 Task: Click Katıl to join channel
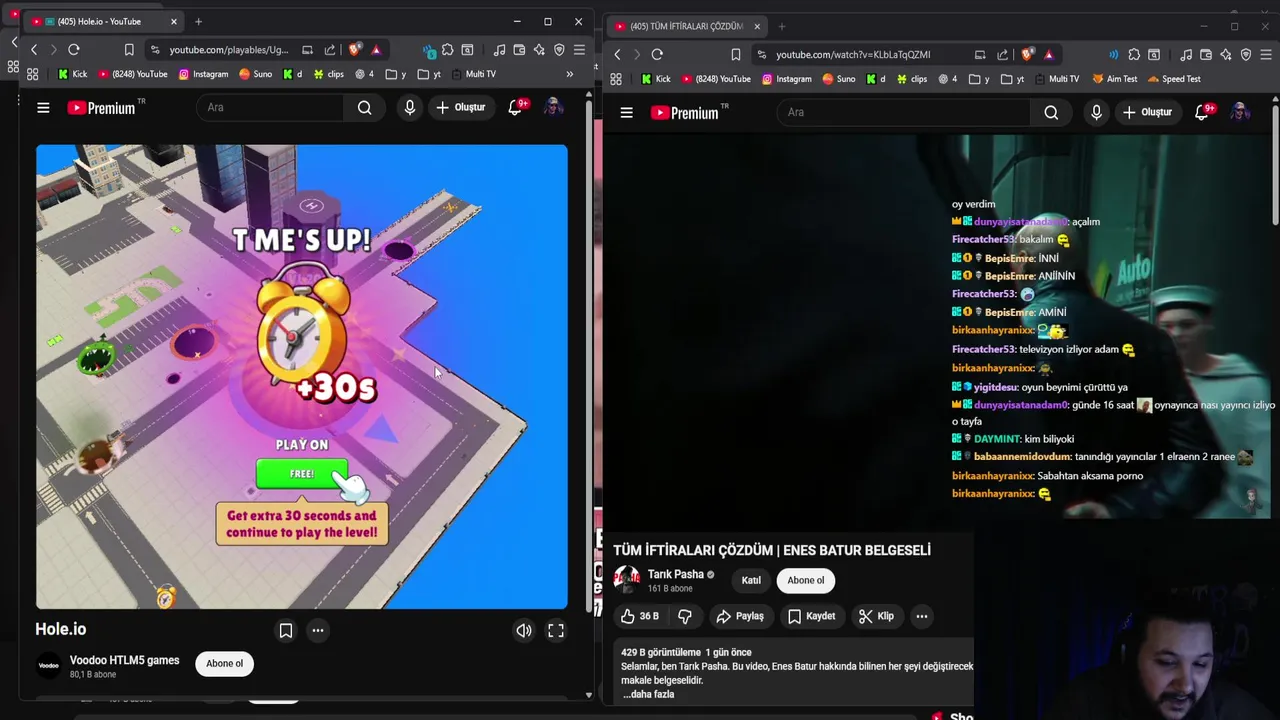point(751,580)
